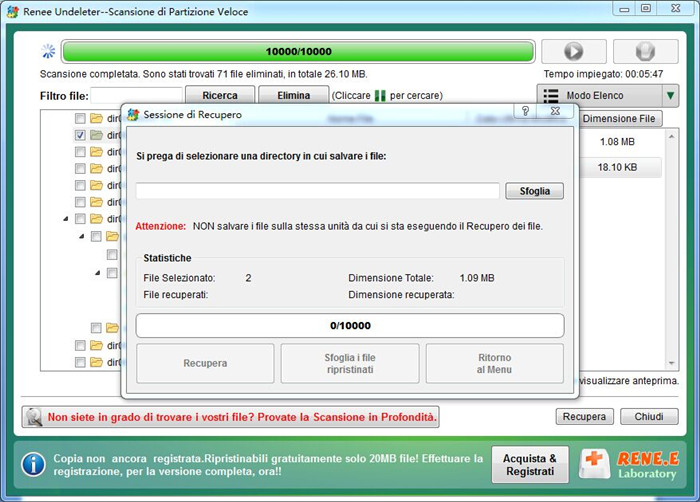Open Modo Elenco dropdown arrow
This screenshot has width=700, height=502.
click(x=671, y=96)
